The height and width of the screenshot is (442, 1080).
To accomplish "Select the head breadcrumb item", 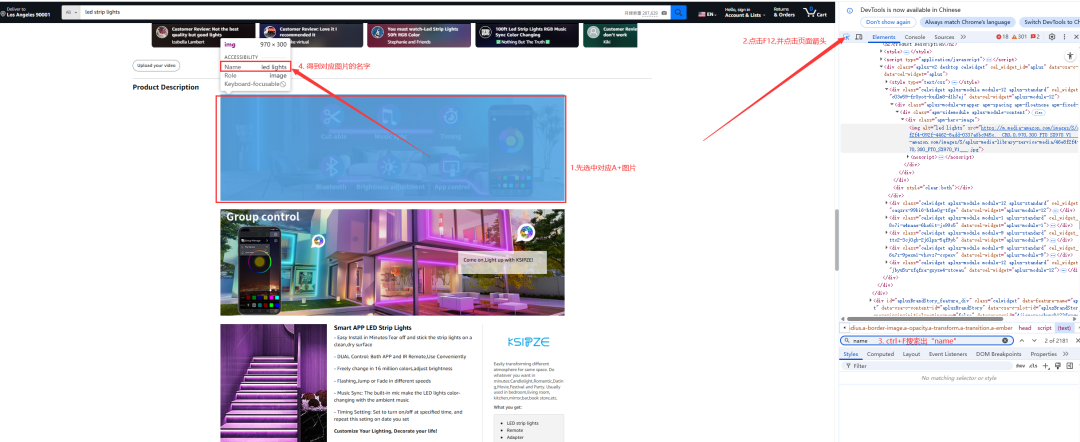I will pos(1025,328).
